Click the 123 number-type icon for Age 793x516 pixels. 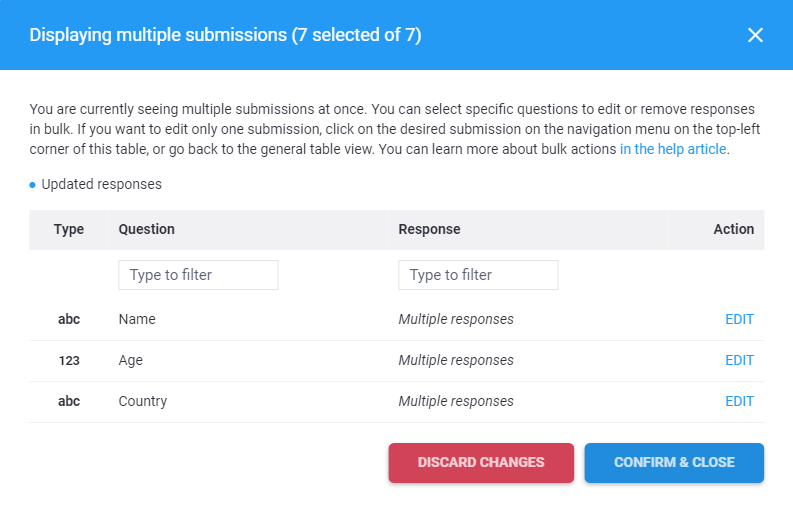(x=69, y=360)
